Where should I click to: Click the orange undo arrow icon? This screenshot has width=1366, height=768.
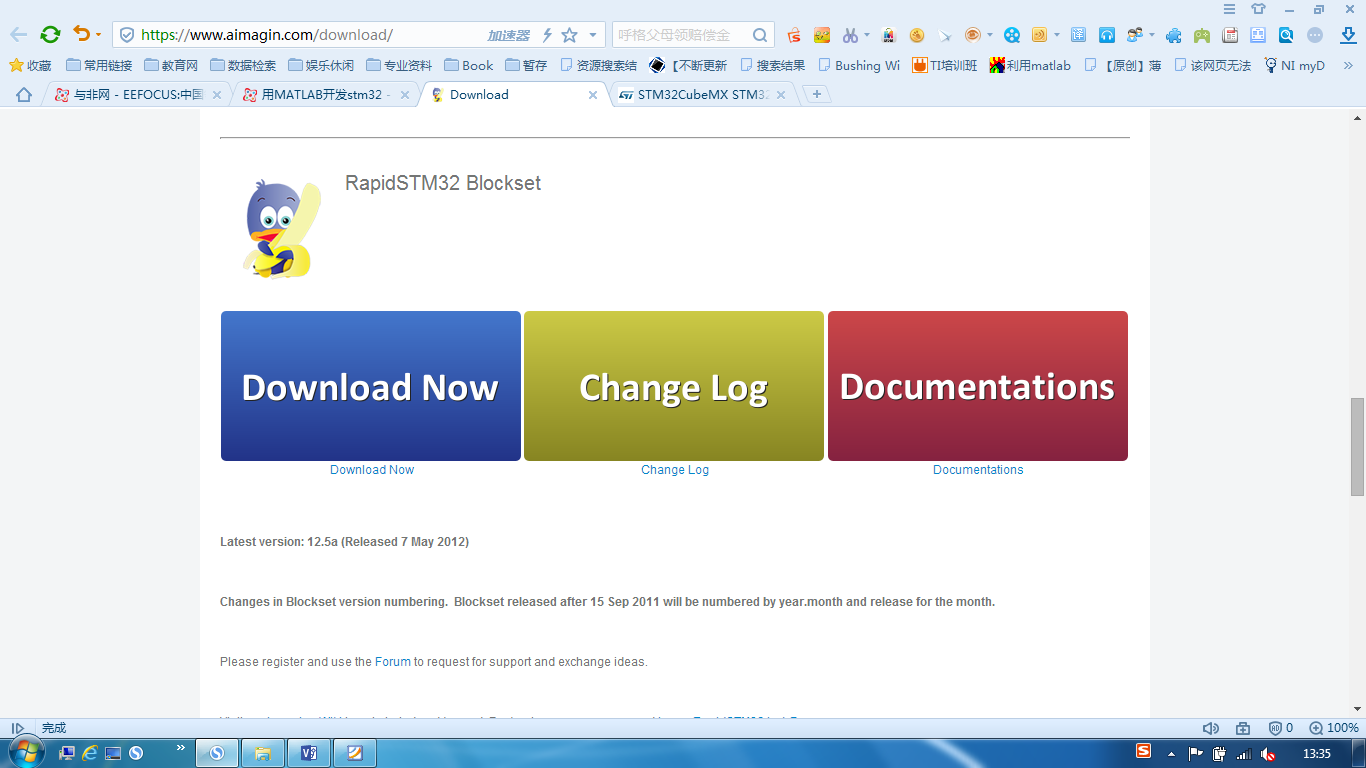point(82,34)
